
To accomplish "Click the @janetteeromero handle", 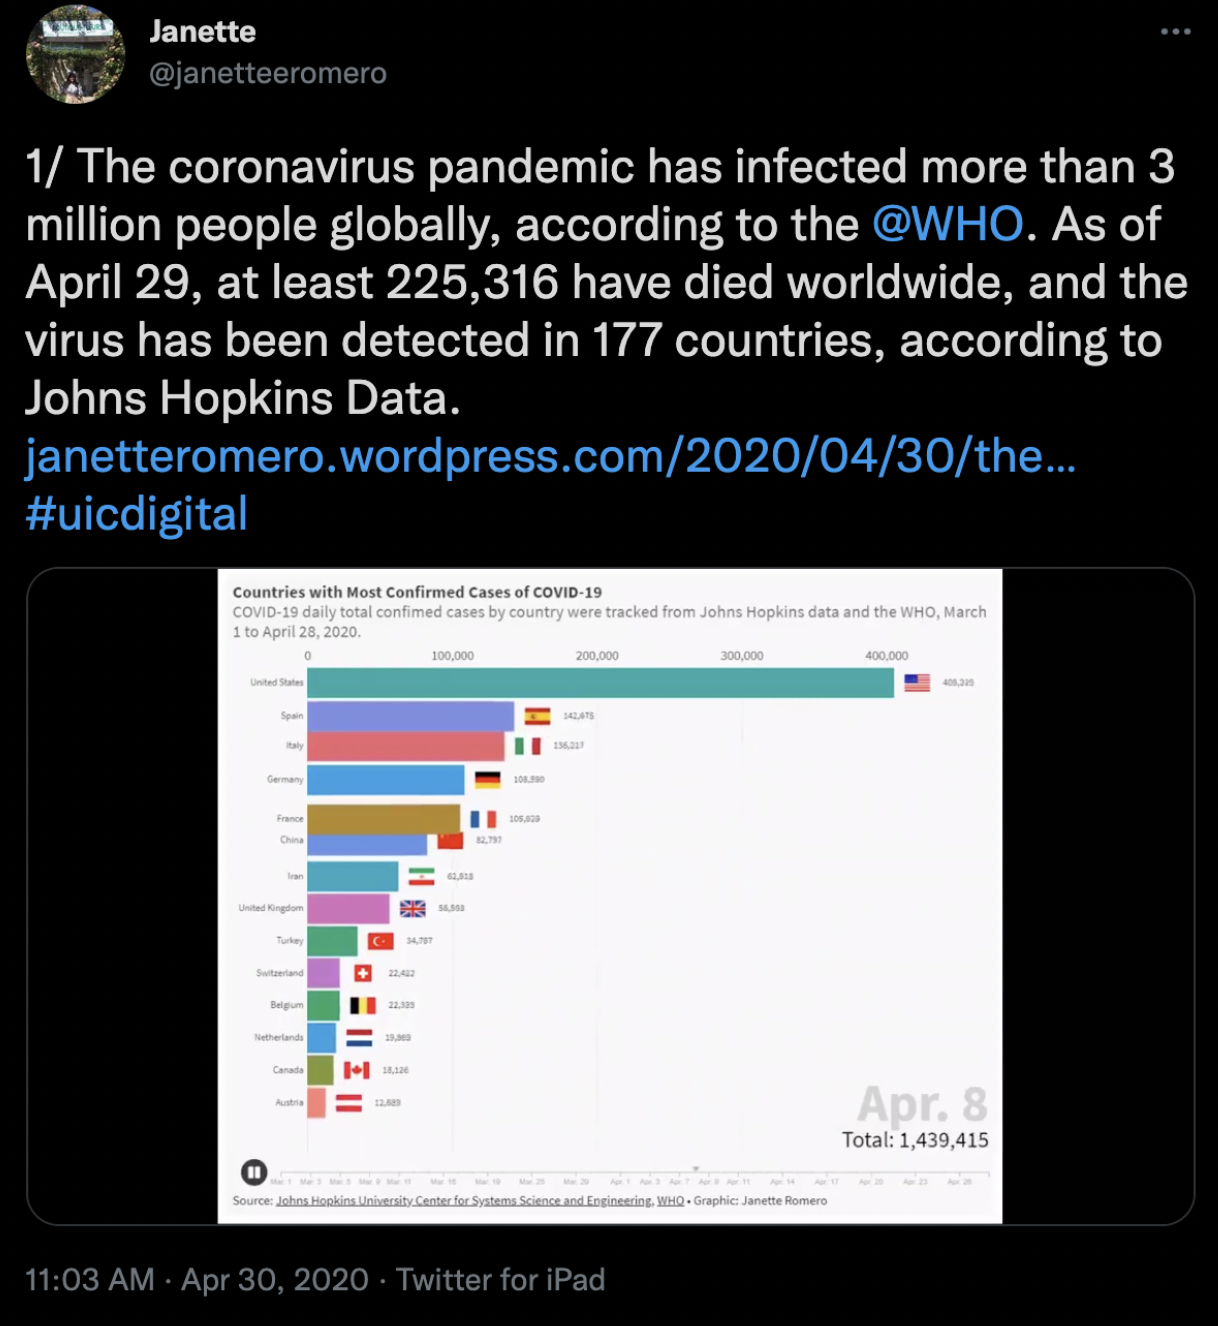I will [267, 73].
